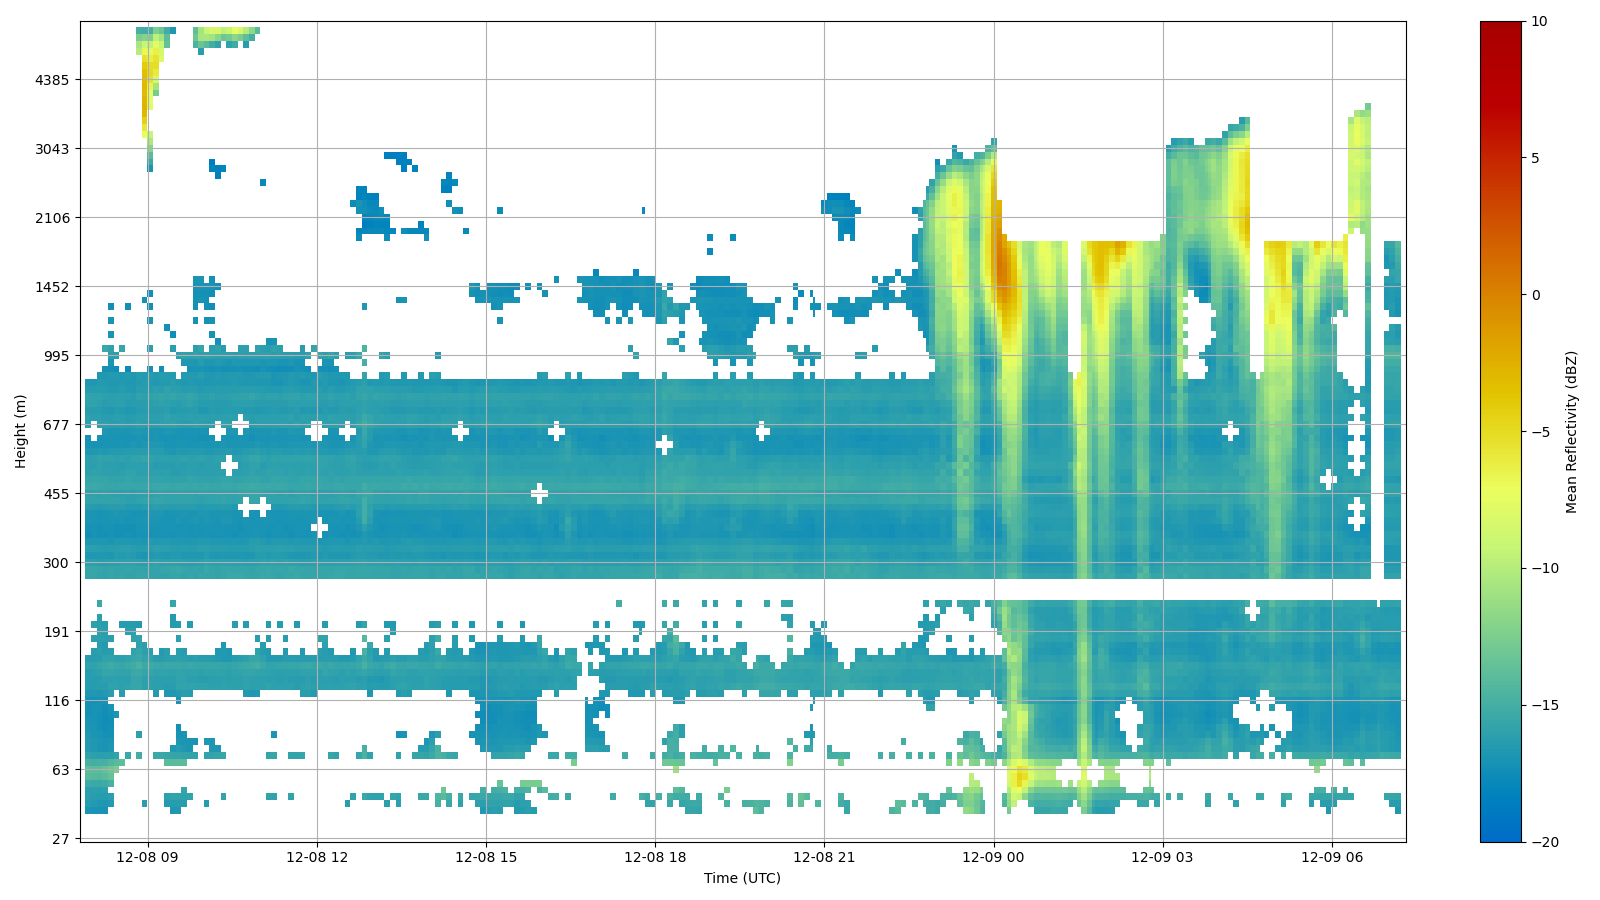Click the colorbar tick label '−5'
Image resolution: width=1600 pixels, height=900 pixels.
tap(1540, 432)
